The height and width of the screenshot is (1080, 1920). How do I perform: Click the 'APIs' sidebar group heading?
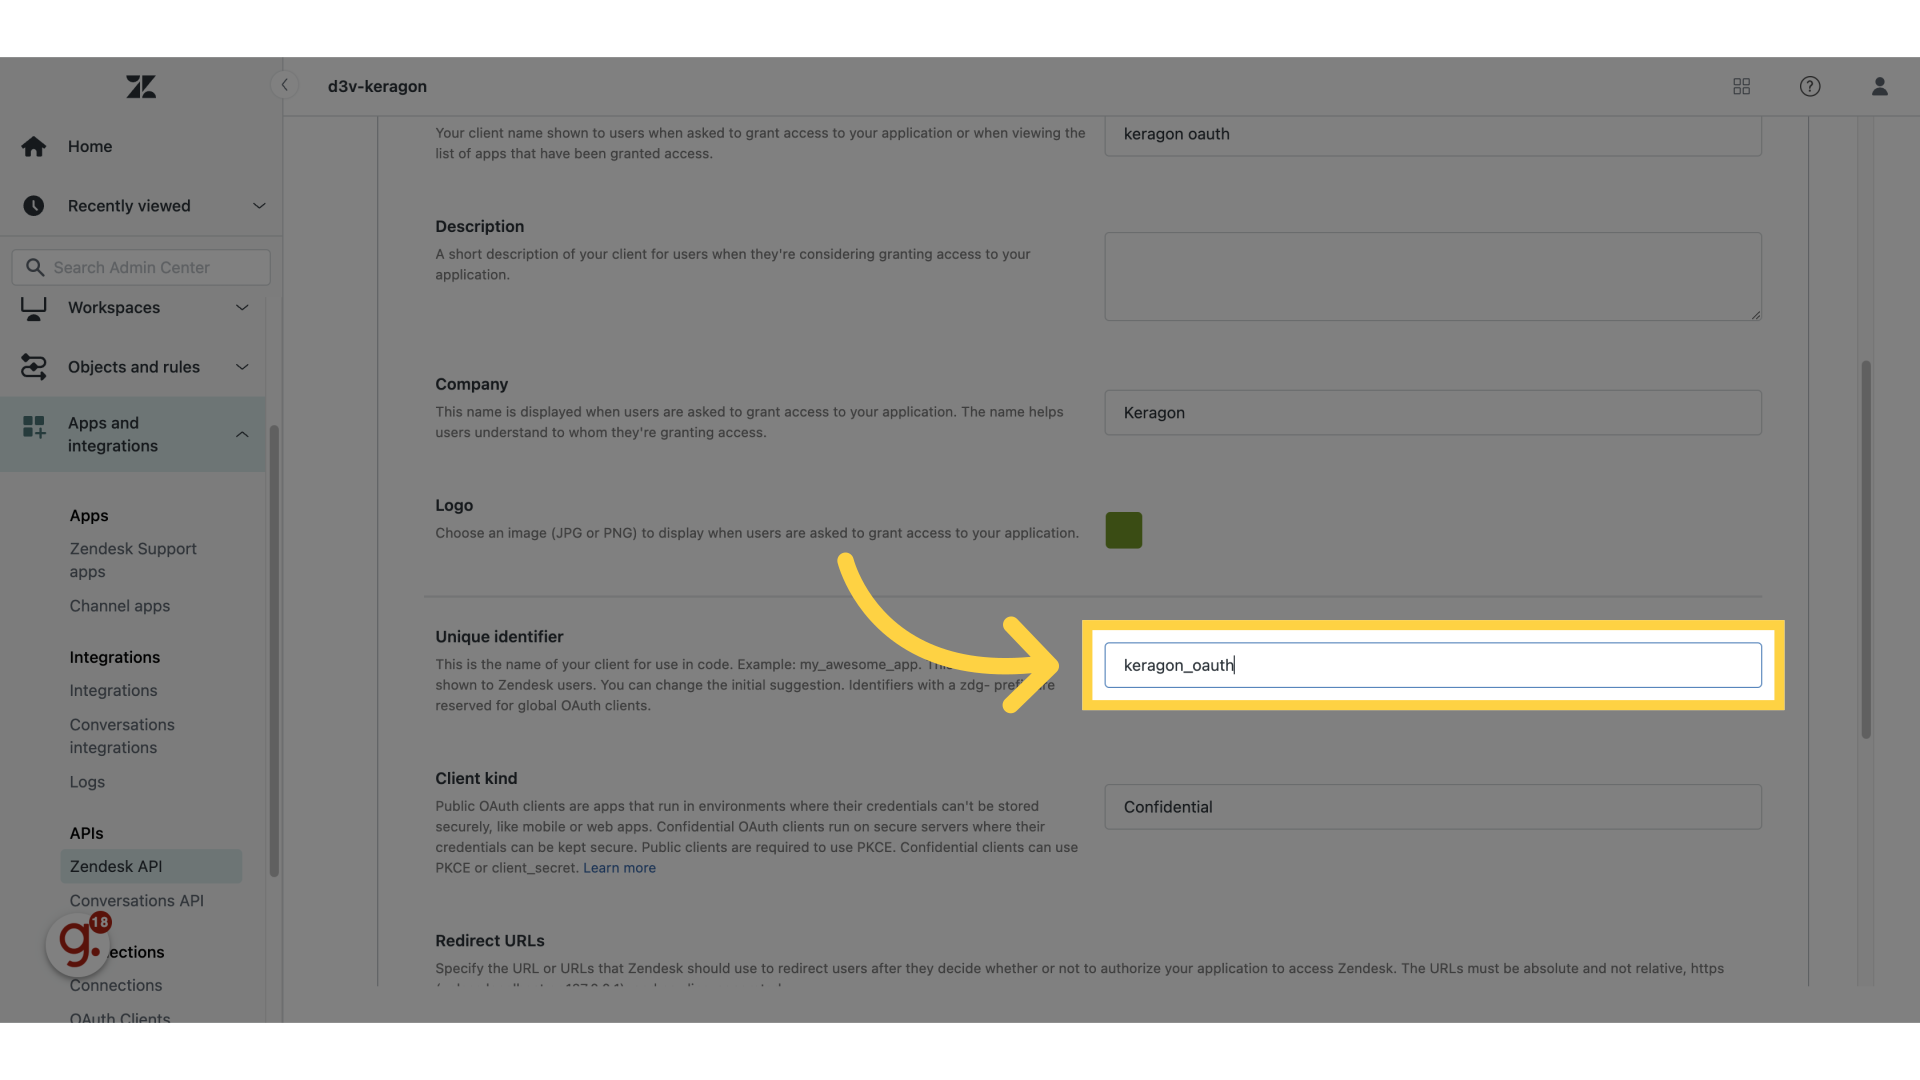tap(86, 834)
